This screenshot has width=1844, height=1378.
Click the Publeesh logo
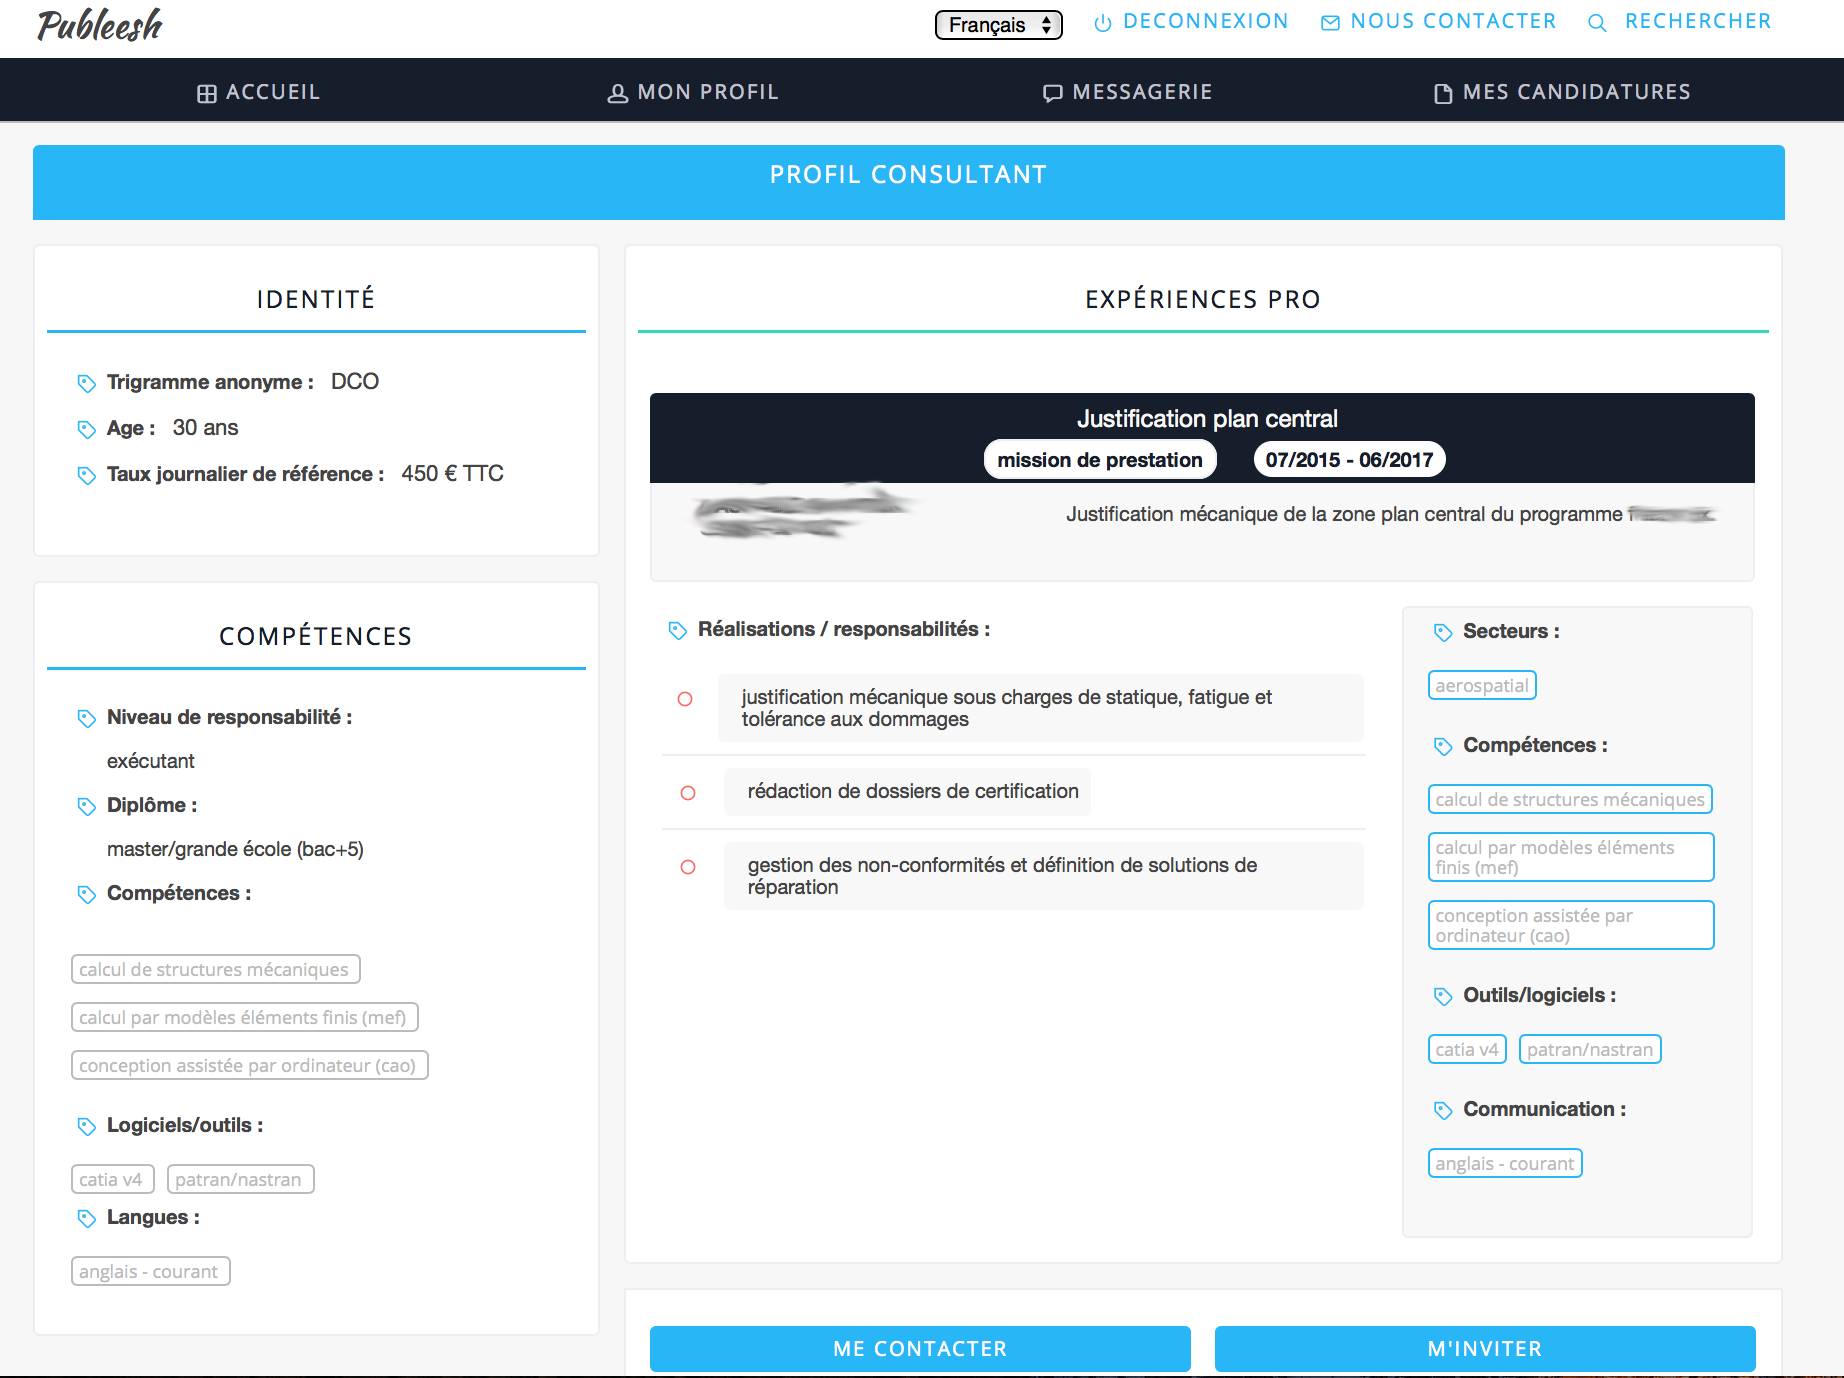[100, 25]
